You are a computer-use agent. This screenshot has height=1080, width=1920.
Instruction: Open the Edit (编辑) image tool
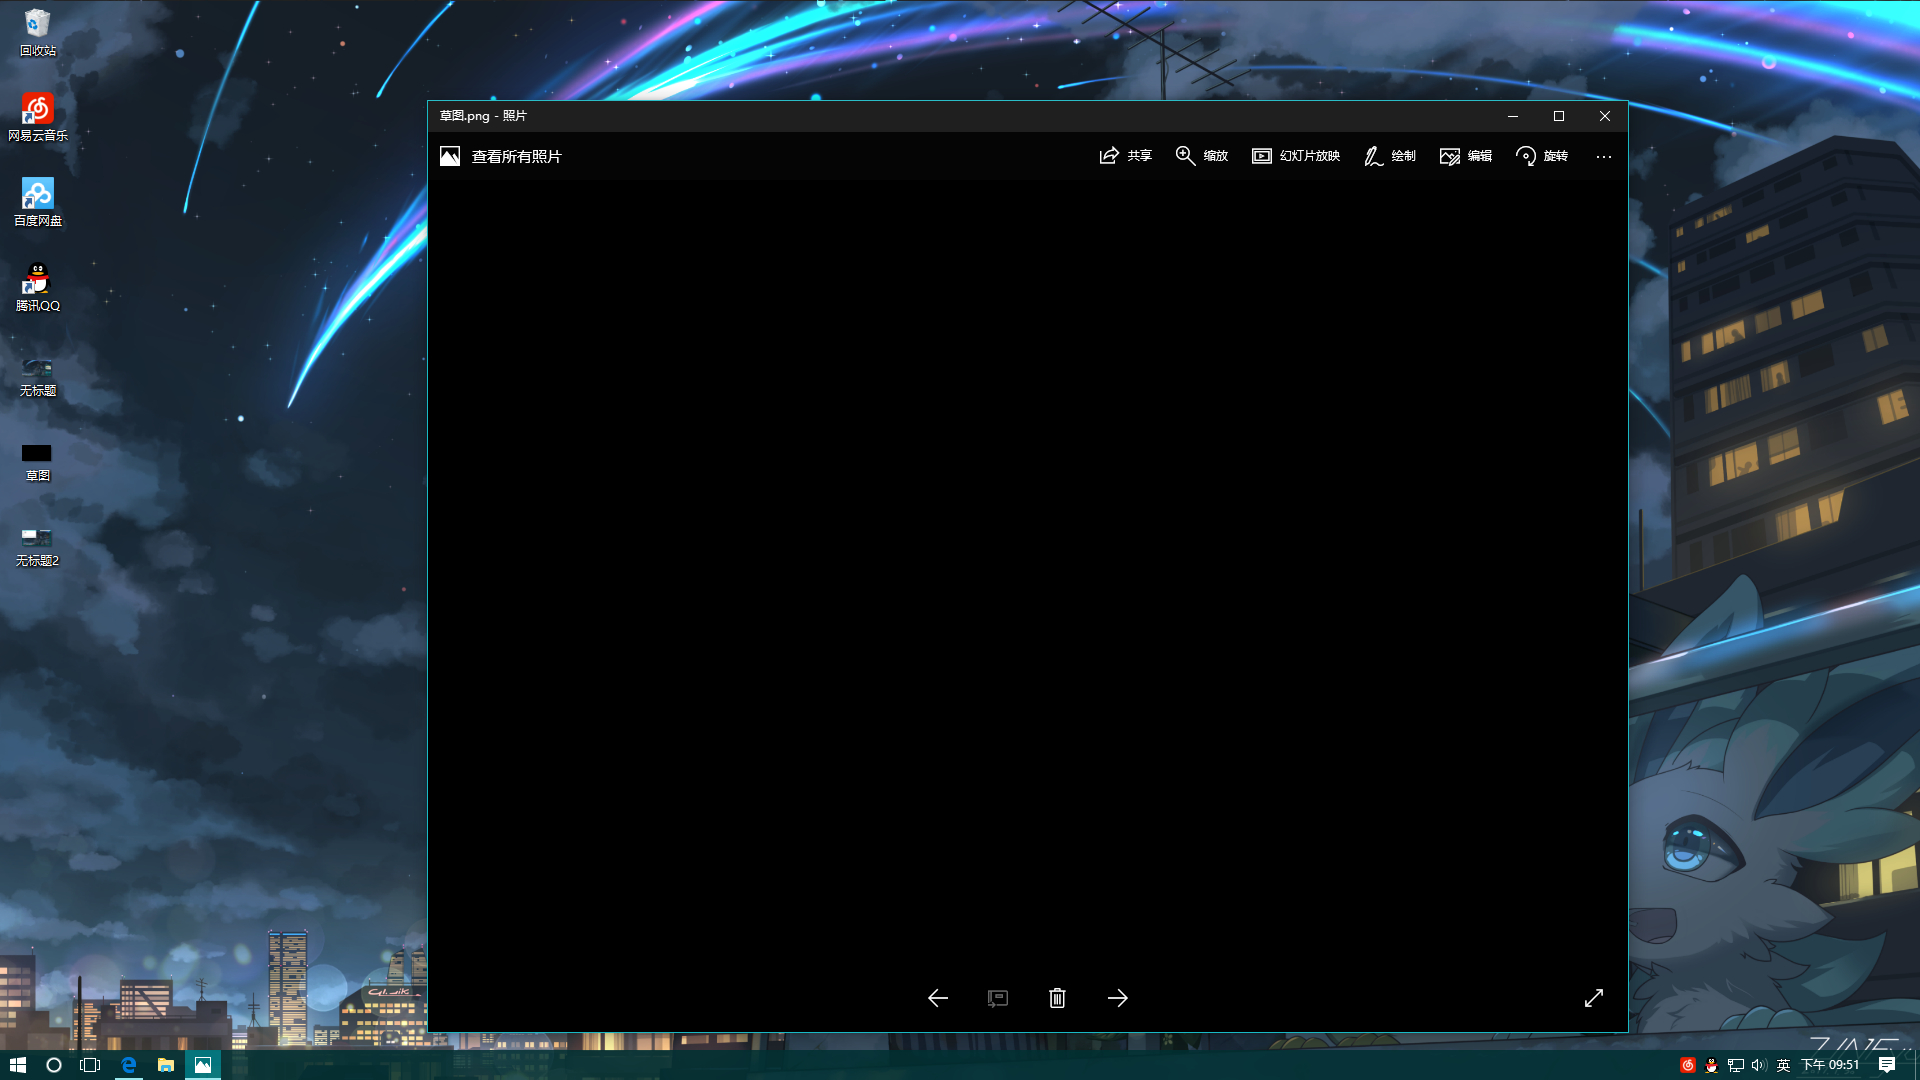point(1466,156)
